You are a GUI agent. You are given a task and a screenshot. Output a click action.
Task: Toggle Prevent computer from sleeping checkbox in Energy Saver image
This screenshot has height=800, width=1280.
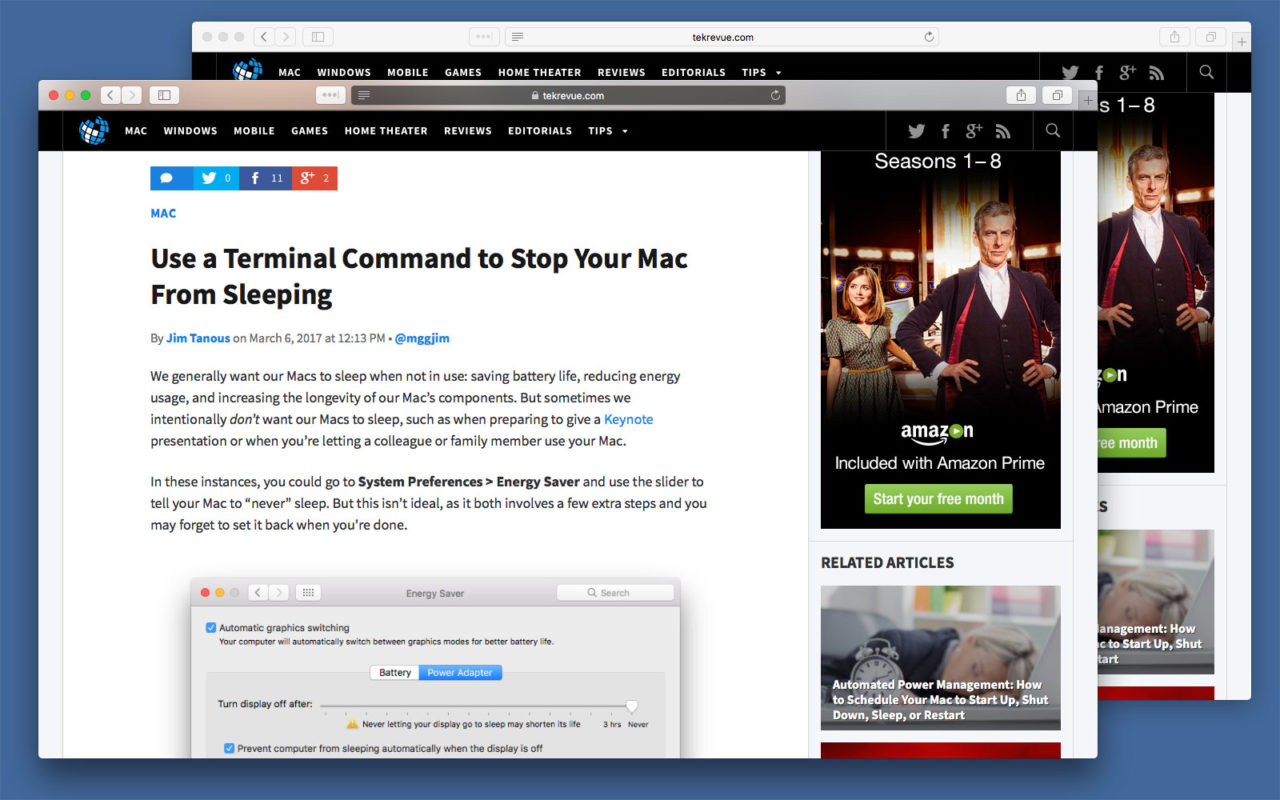tap(229, 748)
